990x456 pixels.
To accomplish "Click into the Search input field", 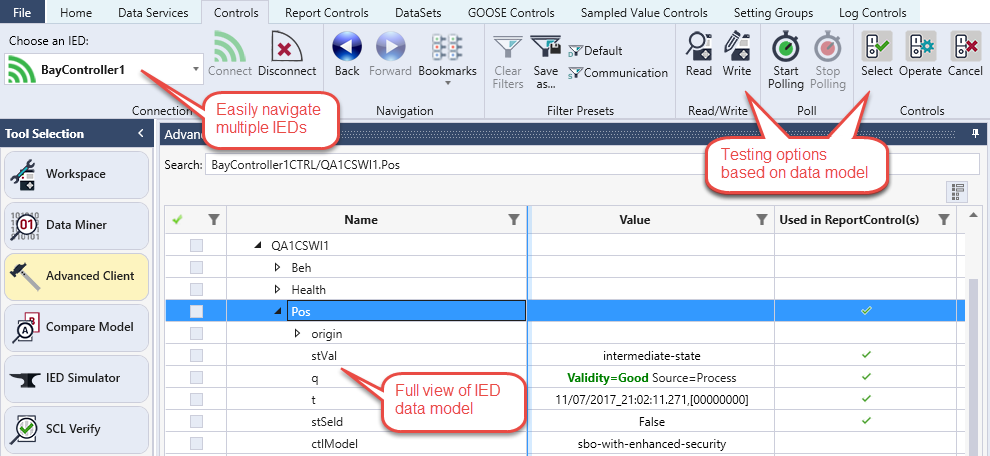I will pos(590,164).
